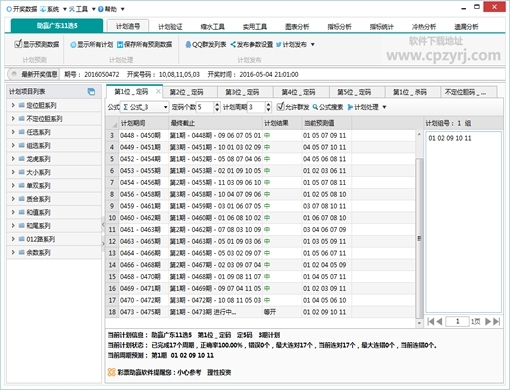
Task: Open the 帮助 menu
Action: click(x=111, y=9)
